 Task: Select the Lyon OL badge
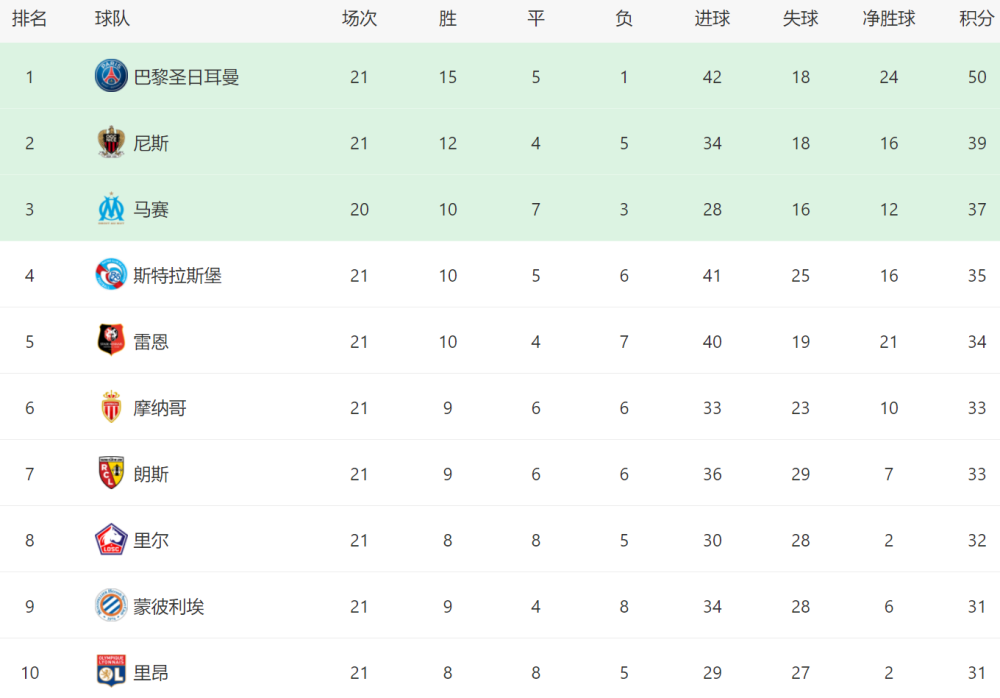tap(111, 671)
